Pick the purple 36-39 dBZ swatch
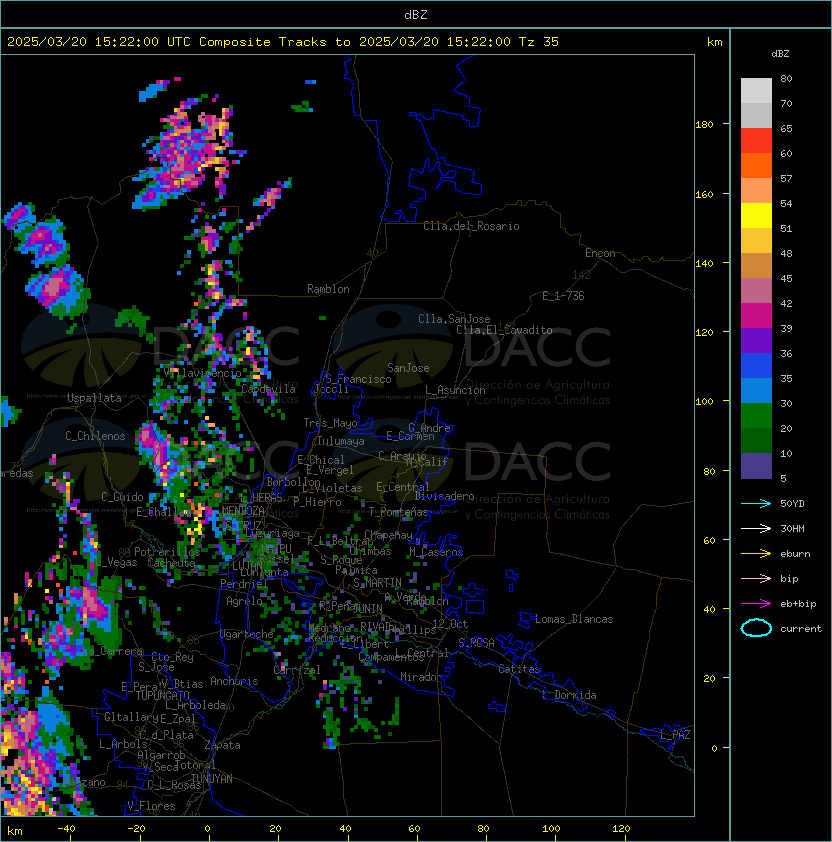Image resolution: width=832 pixels, height=842 pixels. 756,340
